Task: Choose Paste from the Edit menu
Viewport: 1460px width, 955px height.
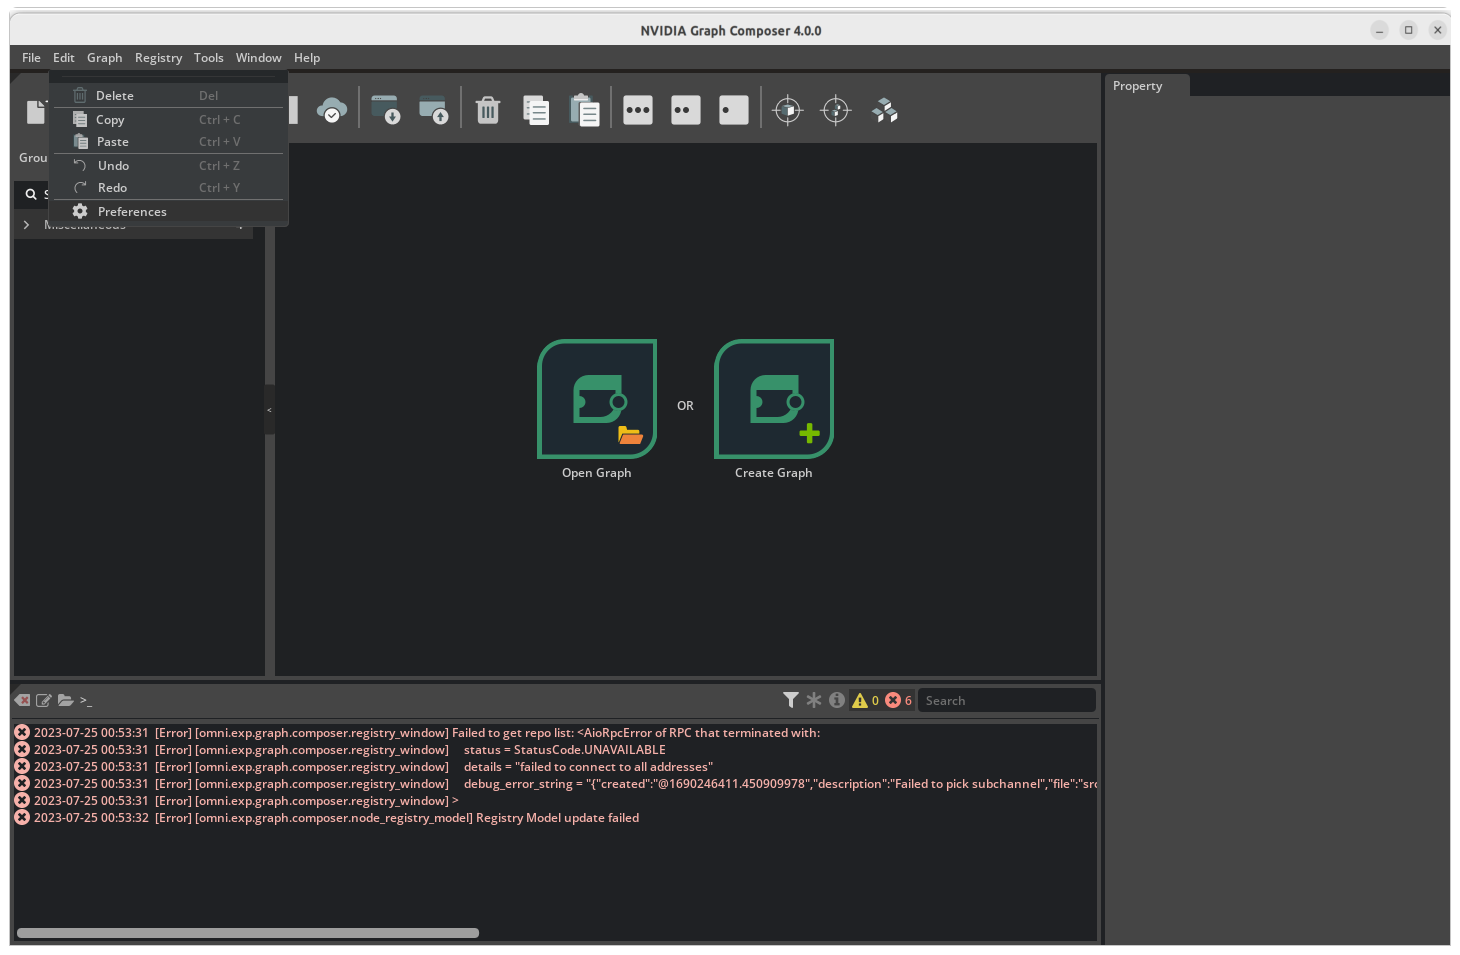Action: tap(168, 142)
